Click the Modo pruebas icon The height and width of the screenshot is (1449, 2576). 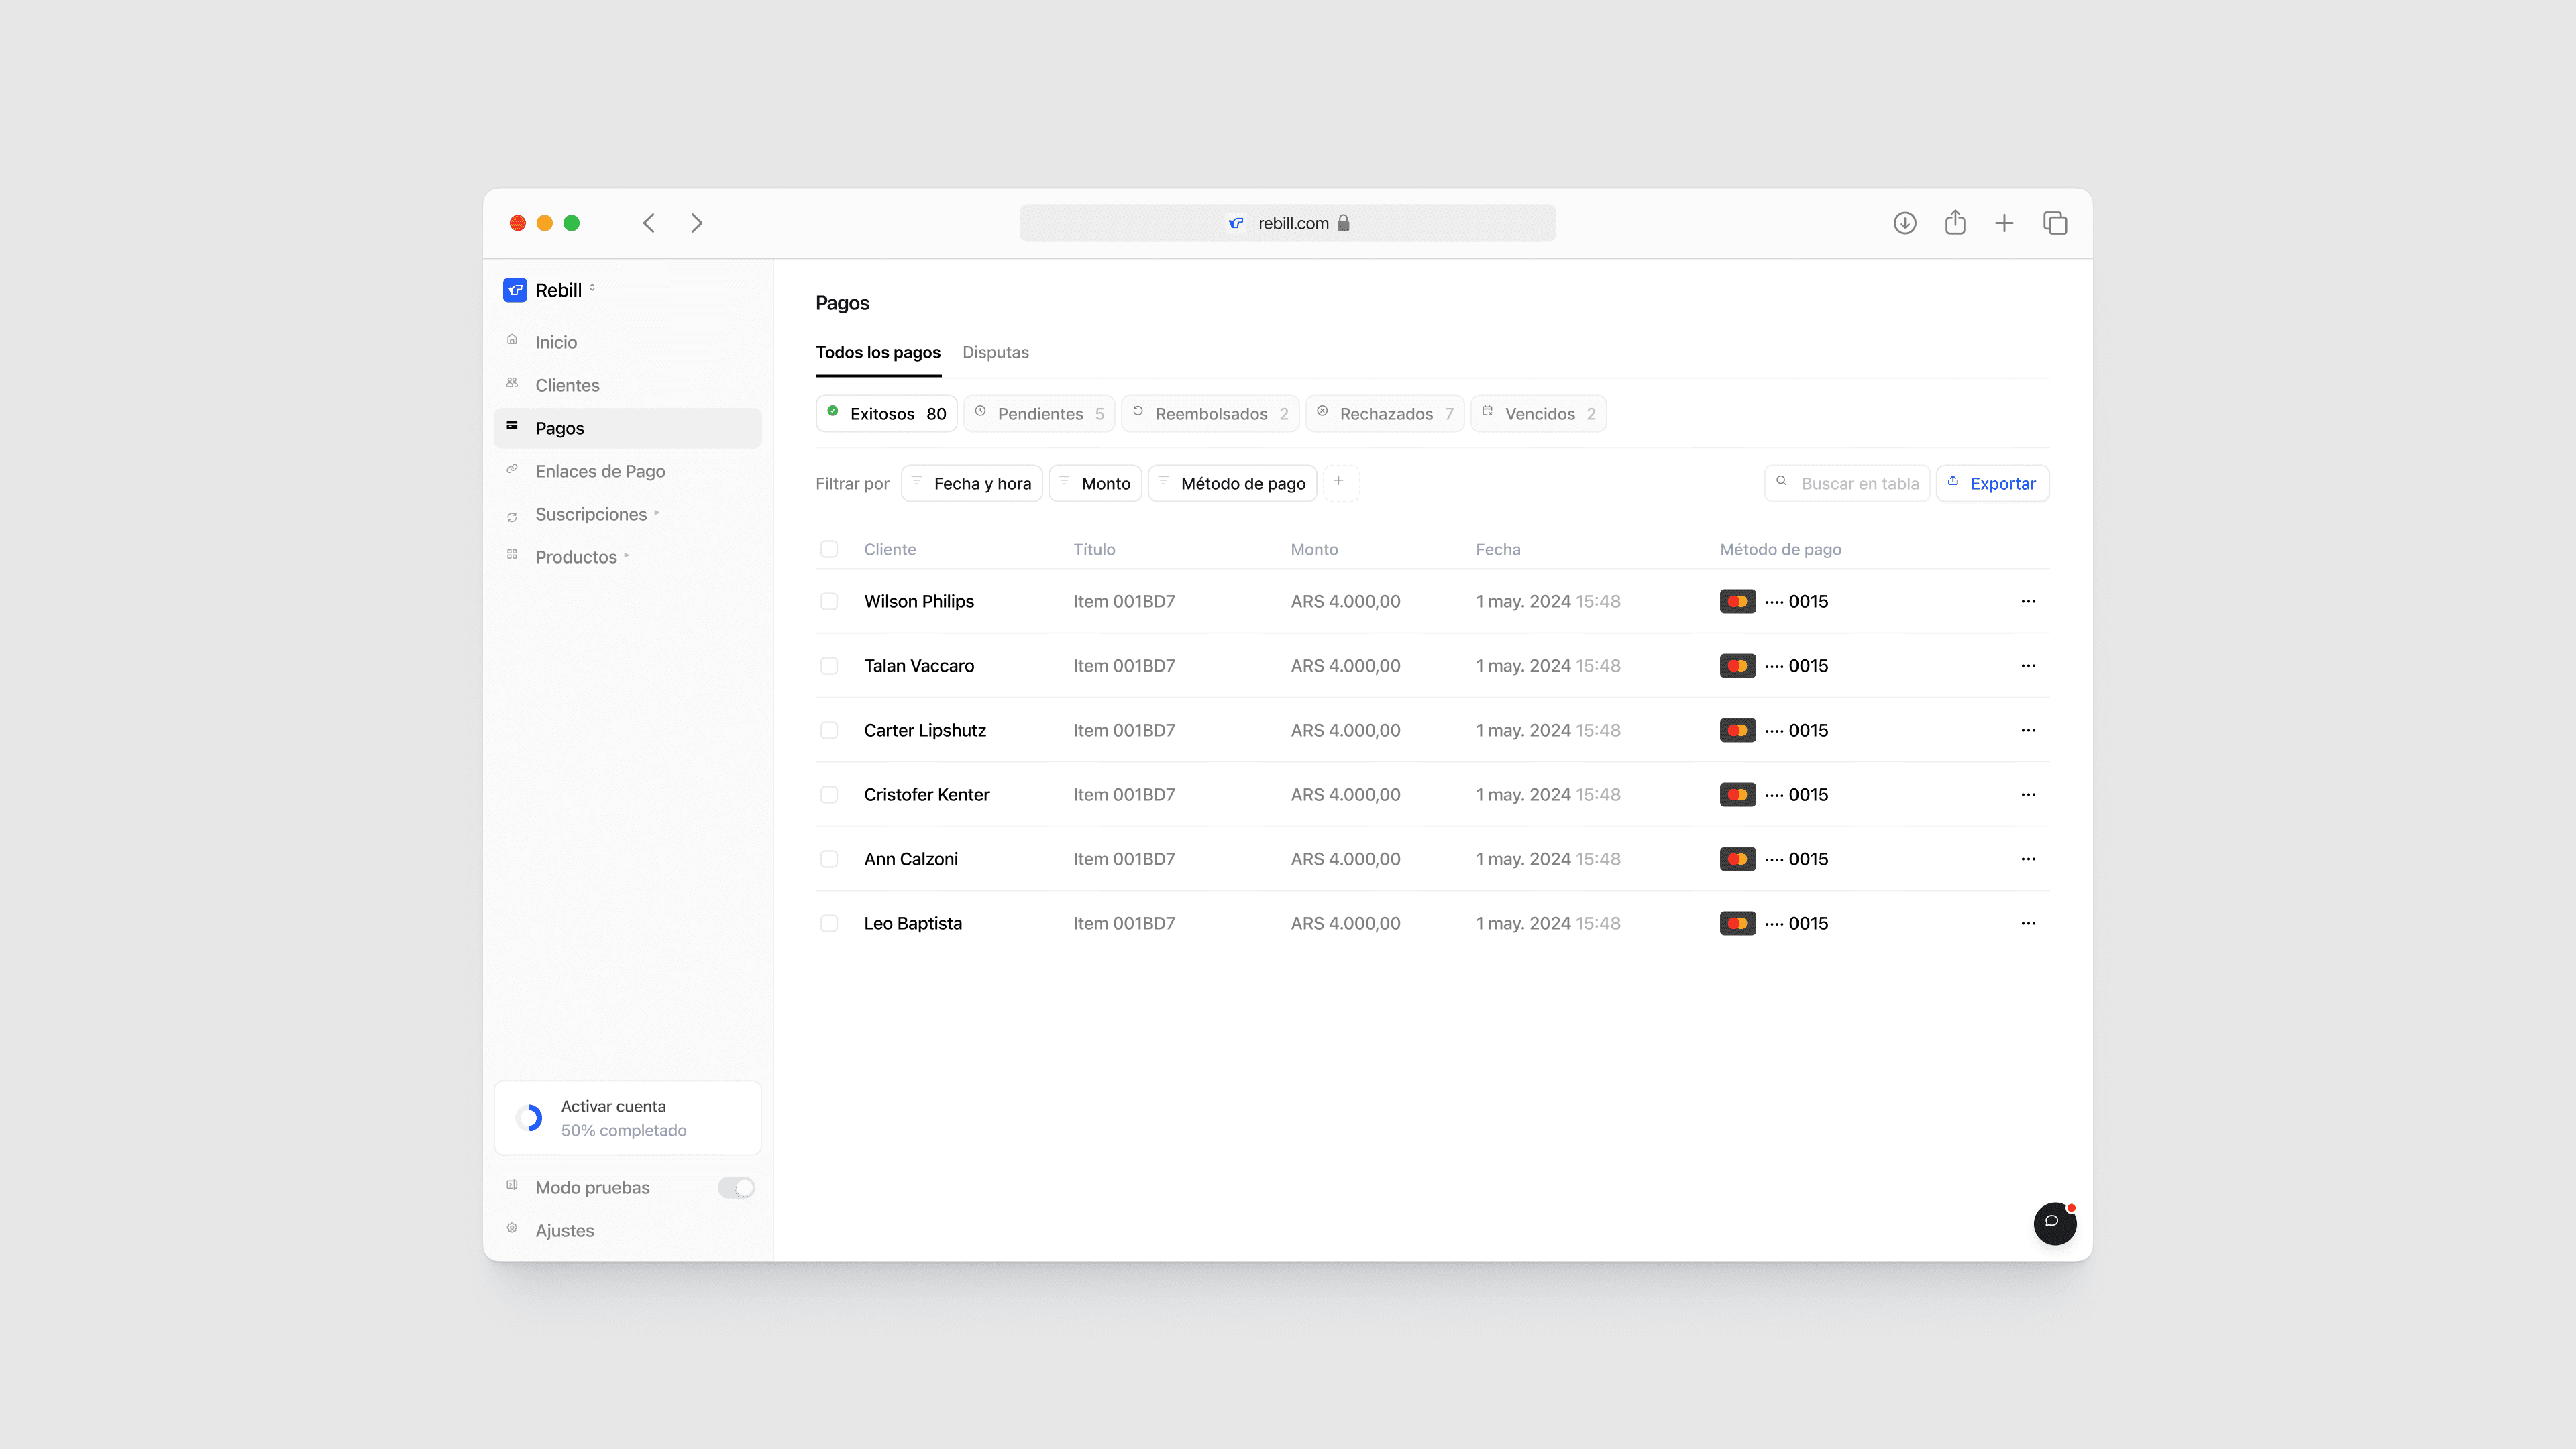(512, 1185)
